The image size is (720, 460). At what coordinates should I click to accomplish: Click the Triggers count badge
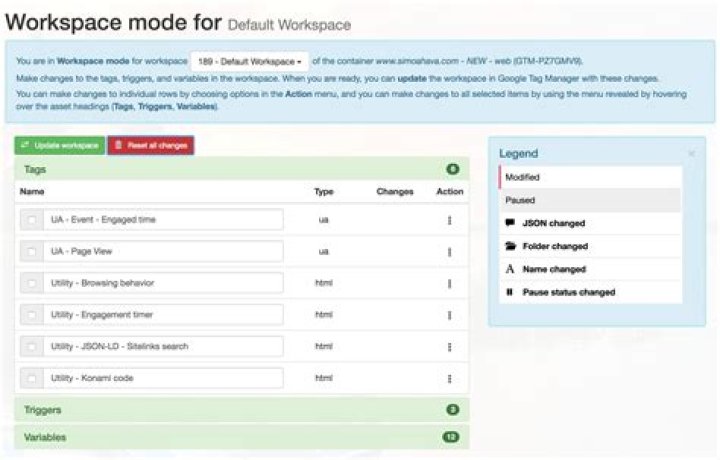[453, 410]
